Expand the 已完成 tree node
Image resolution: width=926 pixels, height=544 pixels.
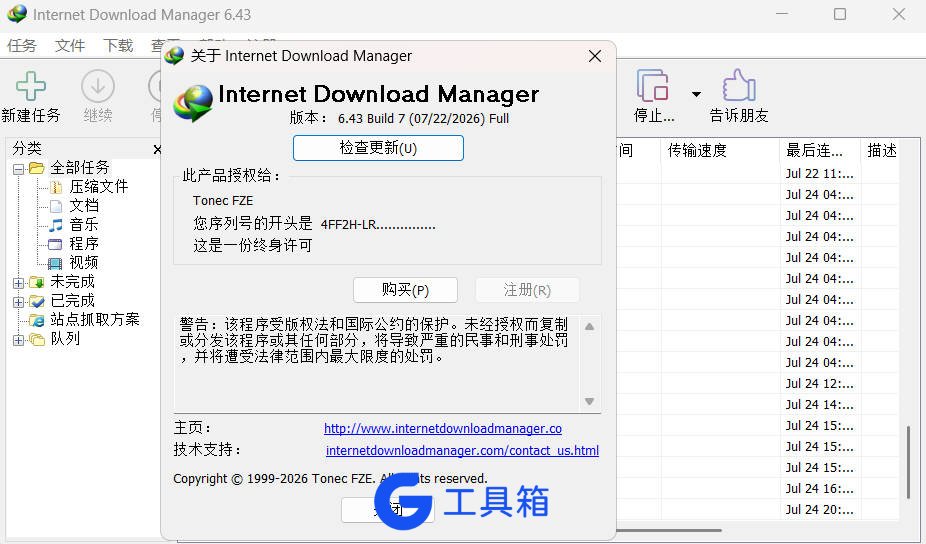pyautogui.click(x=18, y=302)
